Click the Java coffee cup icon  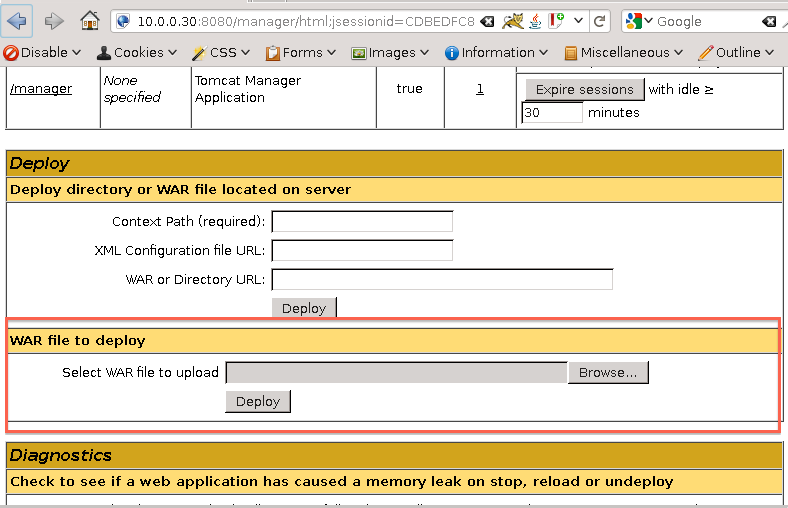(536, 20)
